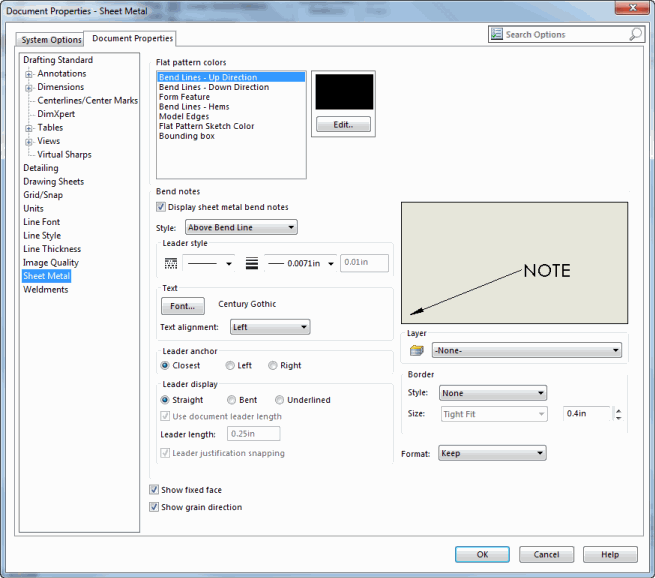Expand the Views tree node

click(29, 142)
